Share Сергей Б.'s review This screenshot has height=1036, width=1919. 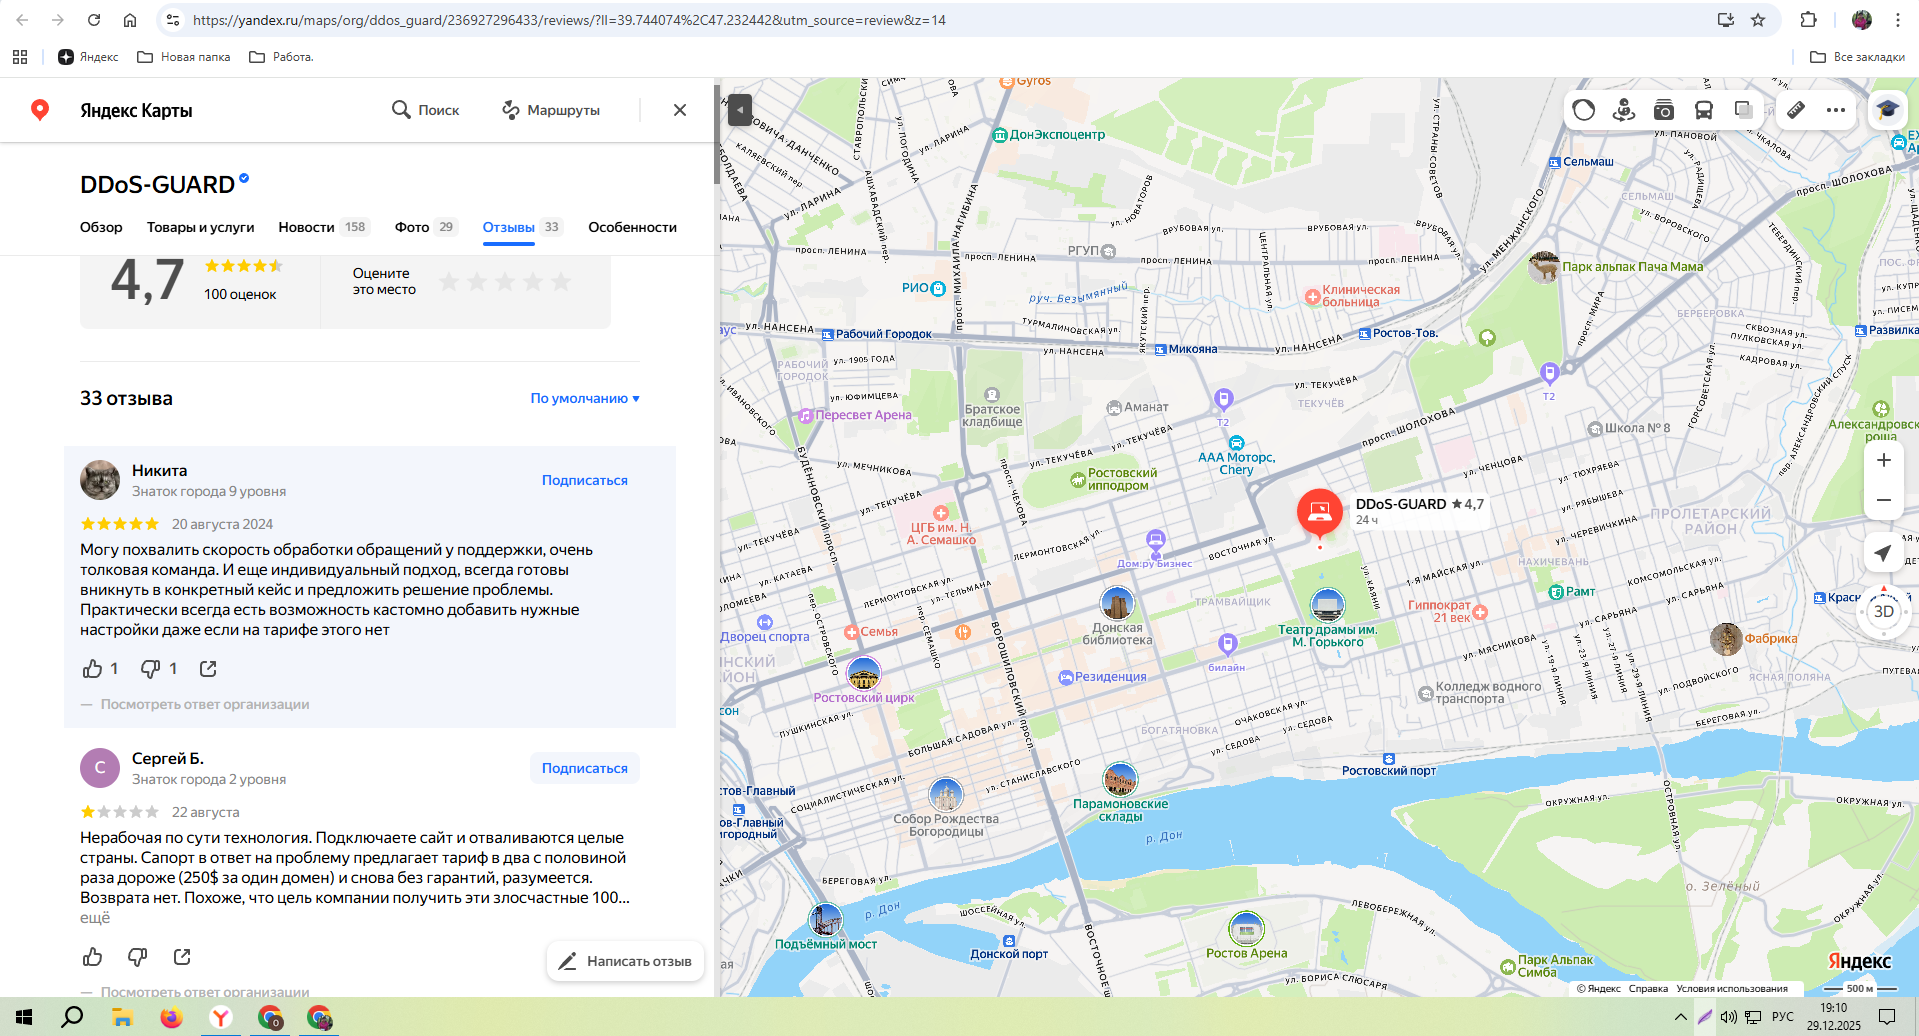(182, 957)
